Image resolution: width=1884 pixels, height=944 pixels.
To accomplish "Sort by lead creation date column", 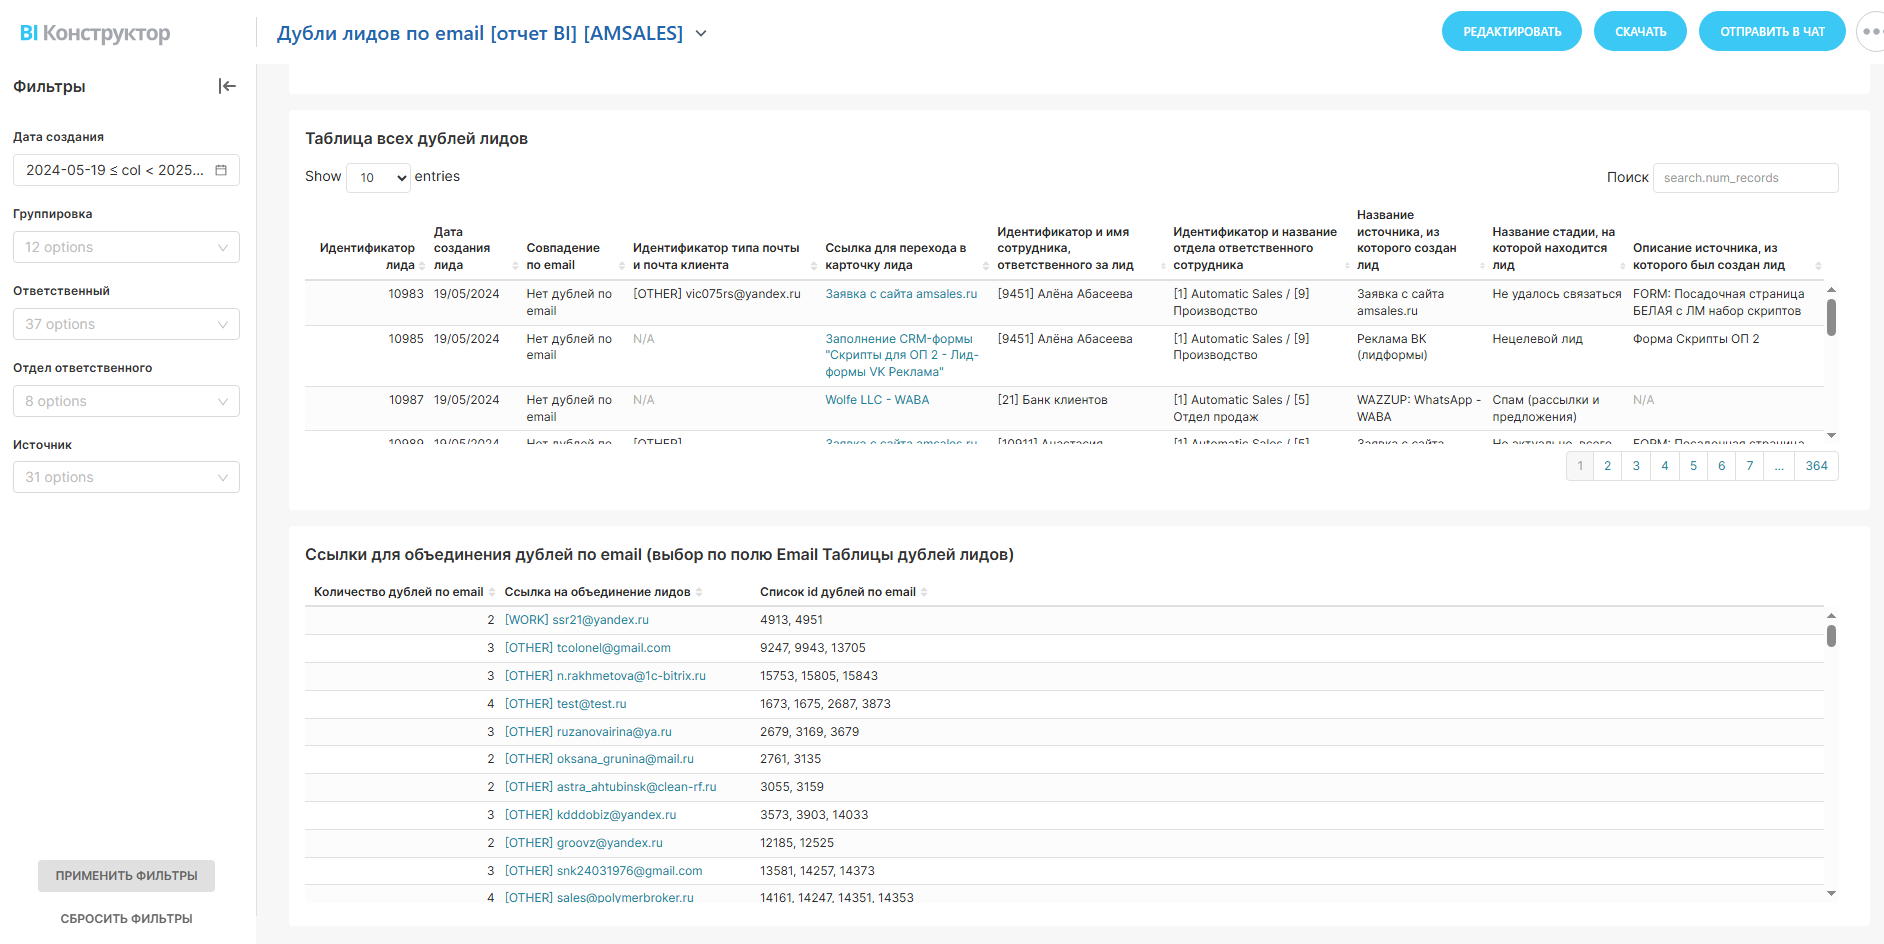I will click(x=515, y=266).
